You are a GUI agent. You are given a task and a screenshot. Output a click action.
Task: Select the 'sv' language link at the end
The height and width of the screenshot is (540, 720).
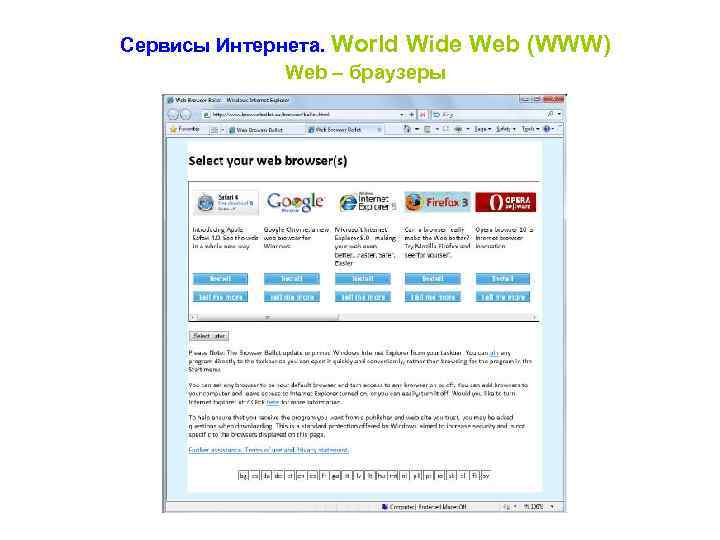tap(485, 476)
